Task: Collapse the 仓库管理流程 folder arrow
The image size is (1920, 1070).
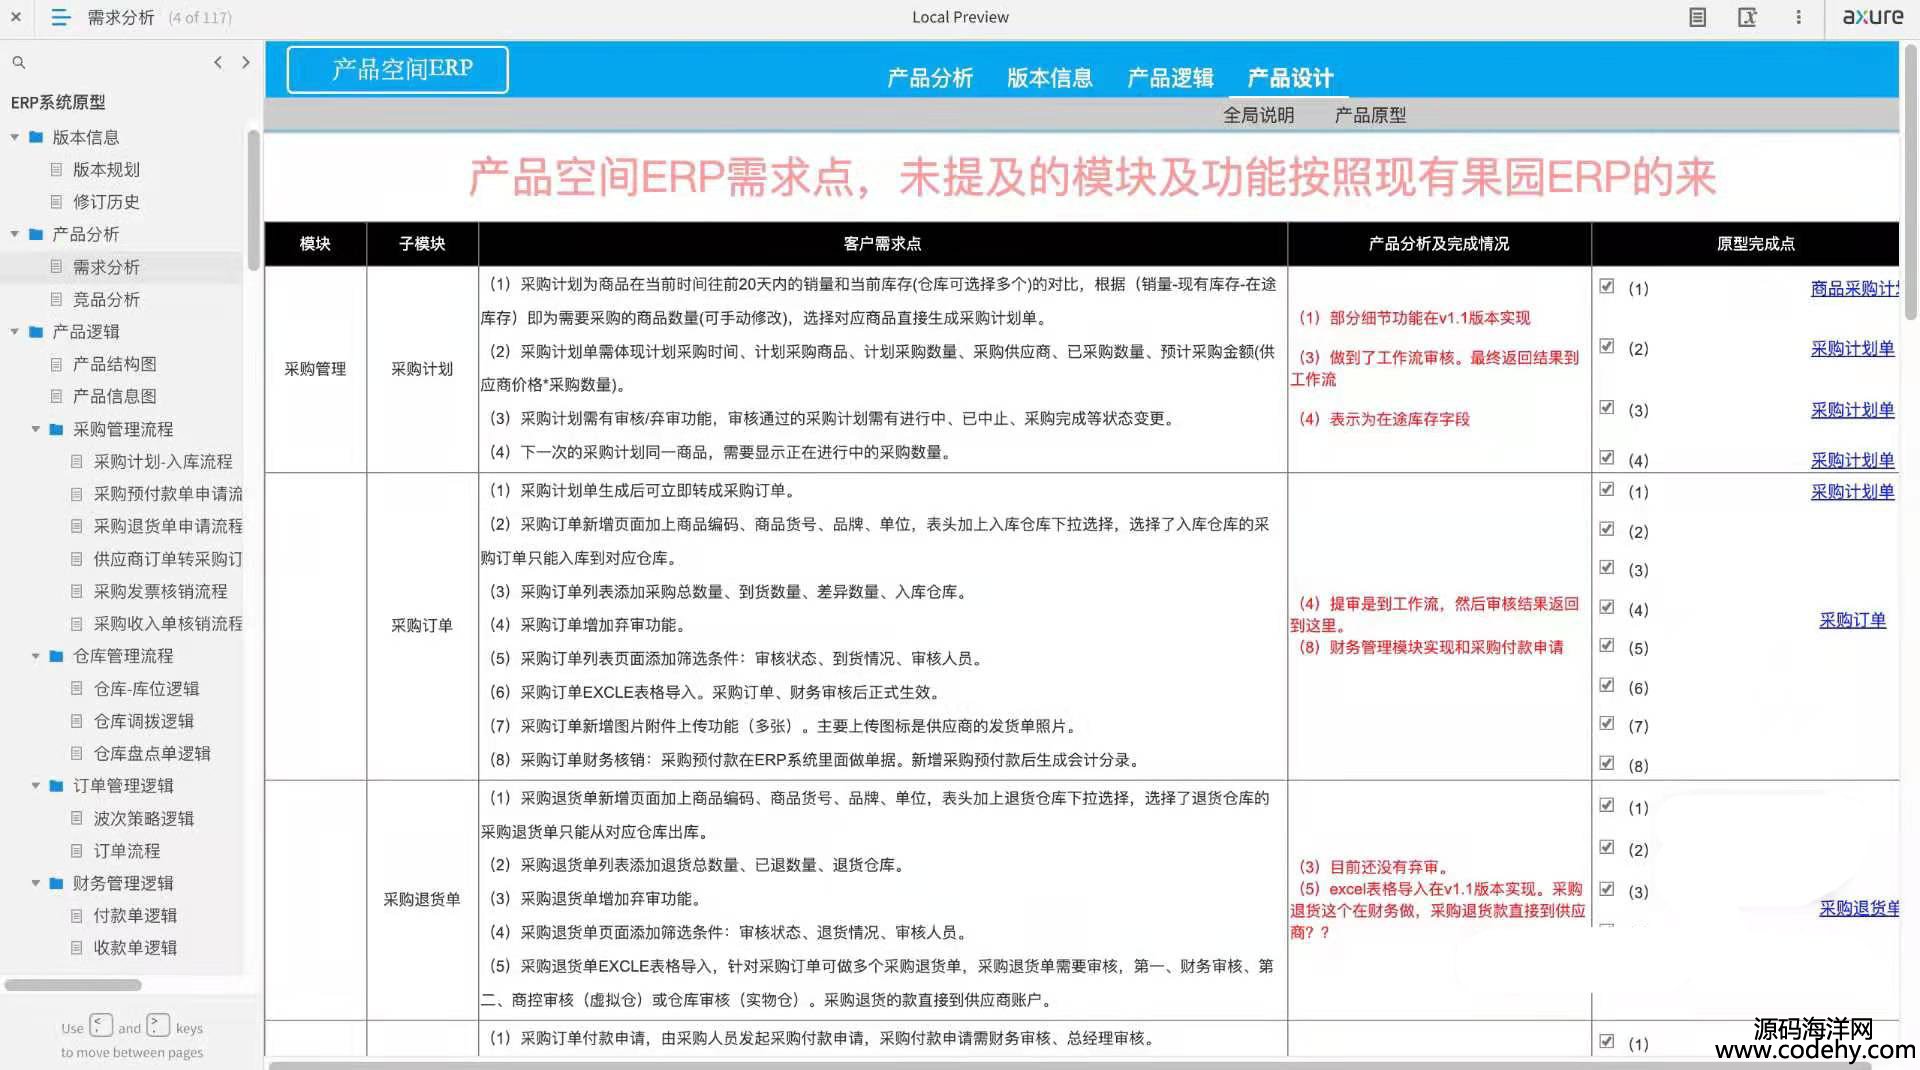Action: click(35, 656)
